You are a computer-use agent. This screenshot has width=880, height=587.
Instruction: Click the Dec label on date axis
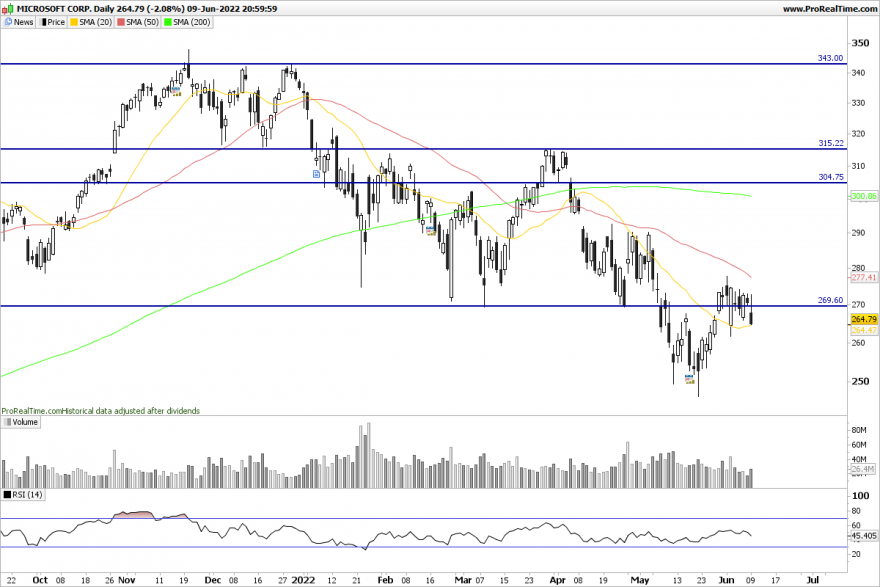click(x=213, y=580)
